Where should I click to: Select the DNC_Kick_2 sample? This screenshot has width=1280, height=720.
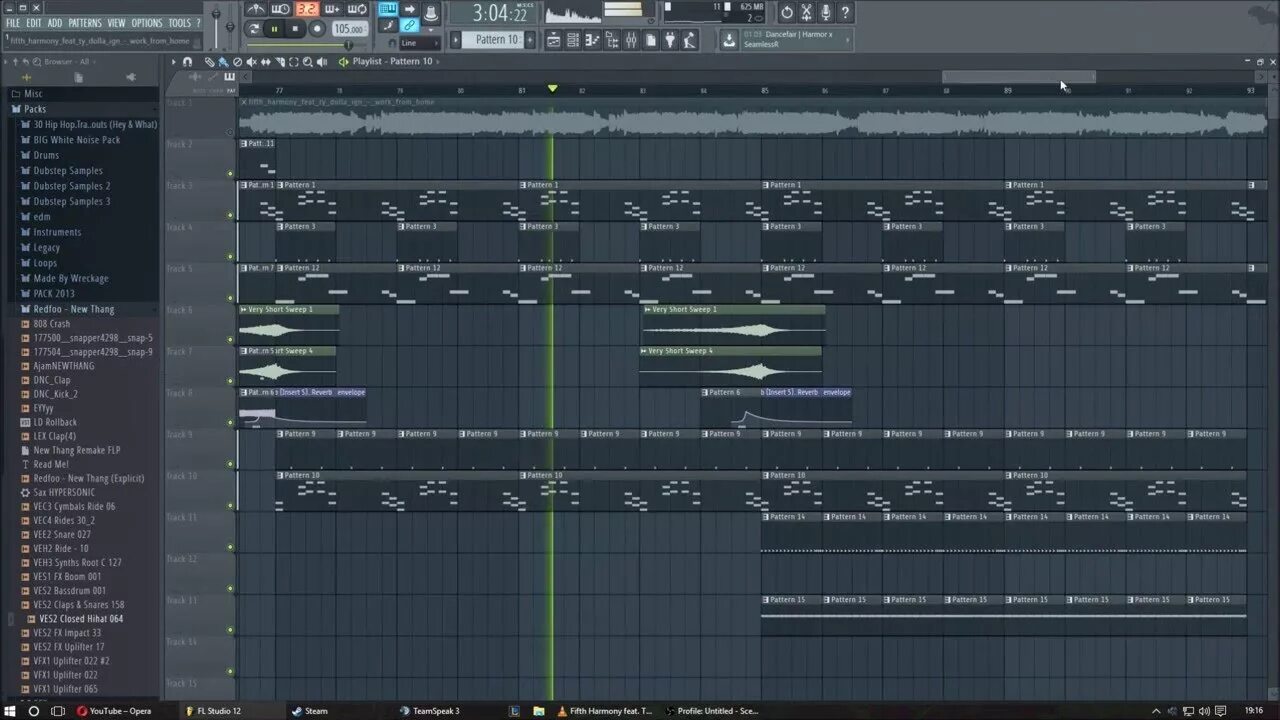click(55, 394)
